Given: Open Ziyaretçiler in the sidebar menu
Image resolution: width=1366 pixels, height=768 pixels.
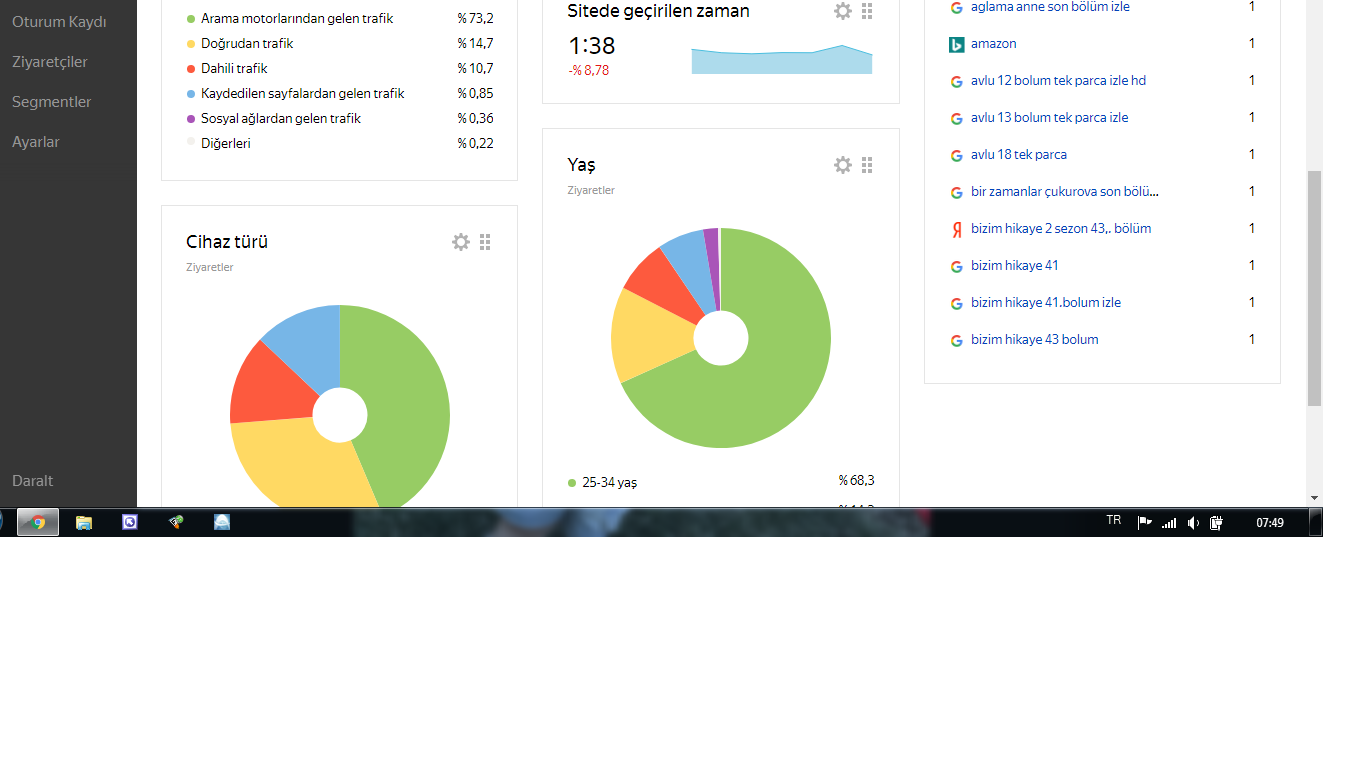Looking at the screenshot, I should pyautogui.click(x=50, y=62).
